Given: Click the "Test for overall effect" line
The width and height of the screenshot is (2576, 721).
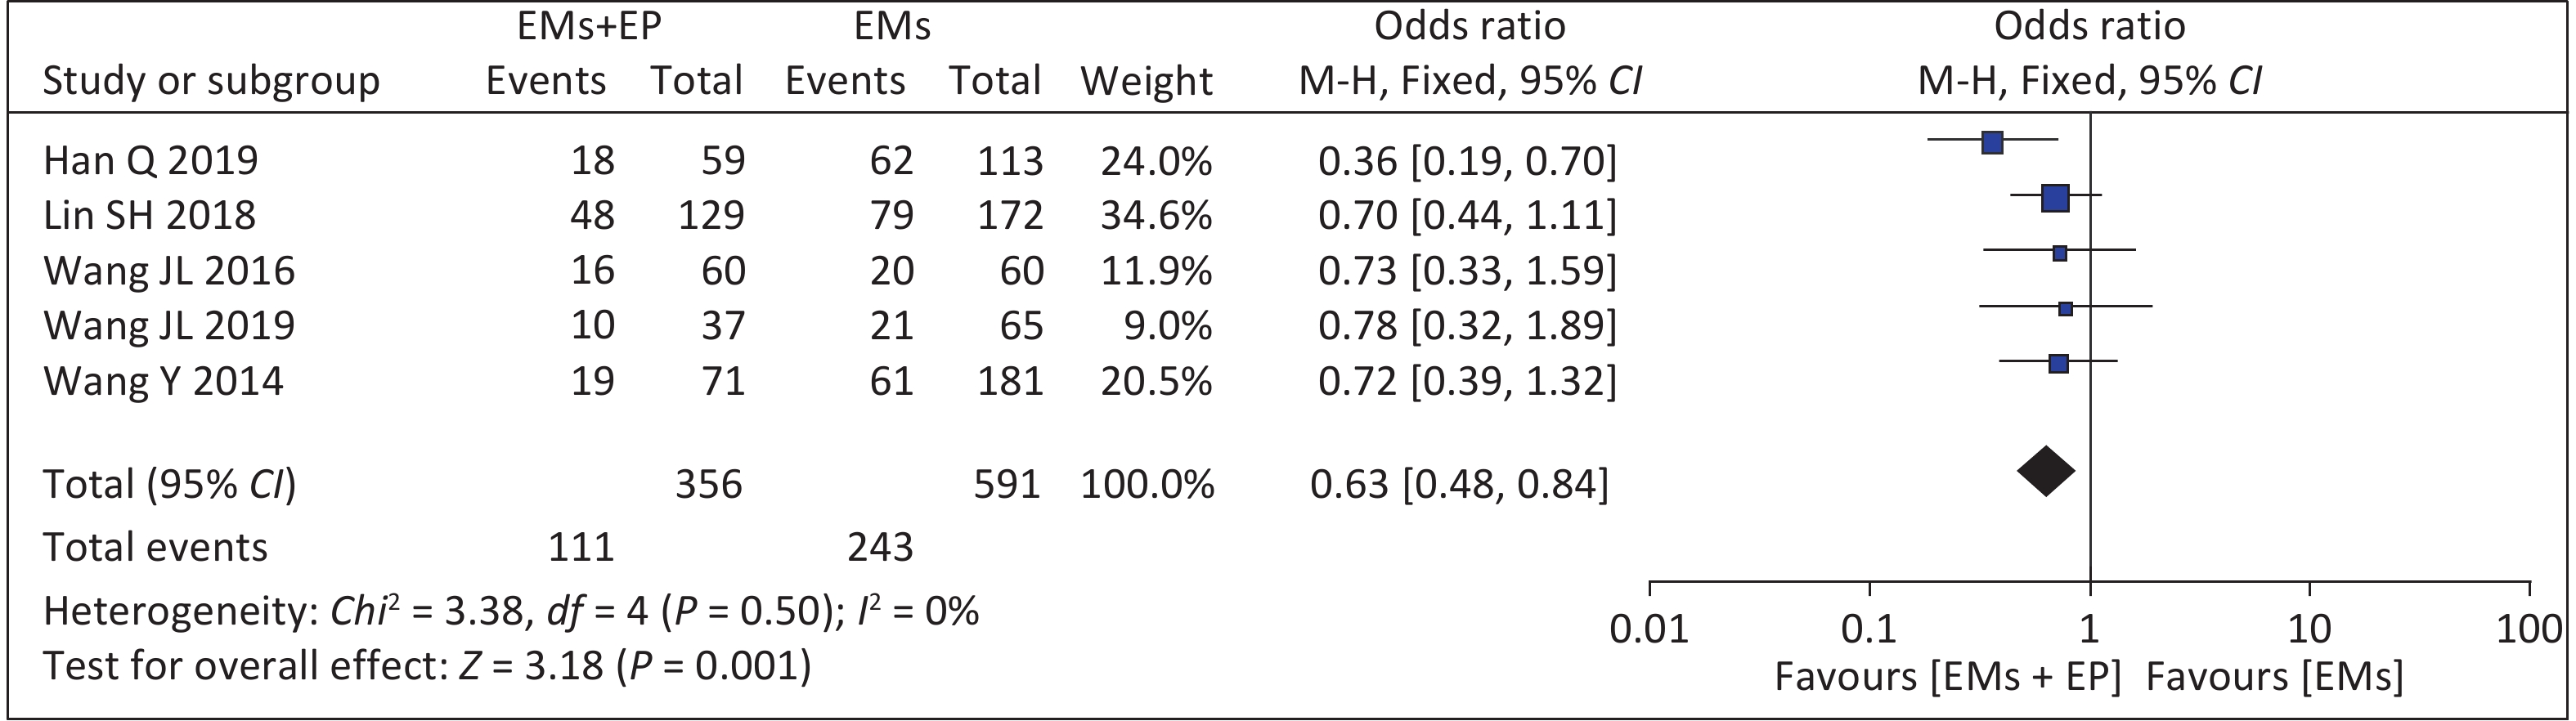Looking at the screenshot, I should point(426,666).
